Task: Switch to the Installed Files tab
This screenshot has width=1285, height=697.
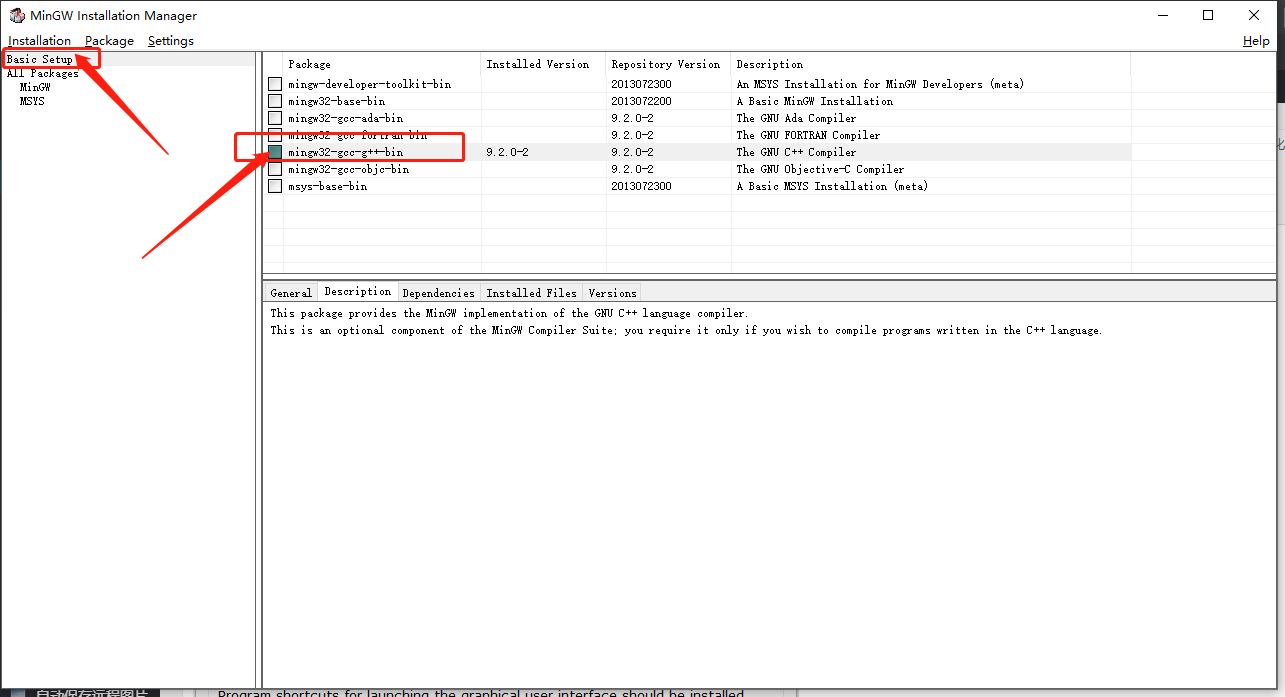Action: click(x=531, y=293)
